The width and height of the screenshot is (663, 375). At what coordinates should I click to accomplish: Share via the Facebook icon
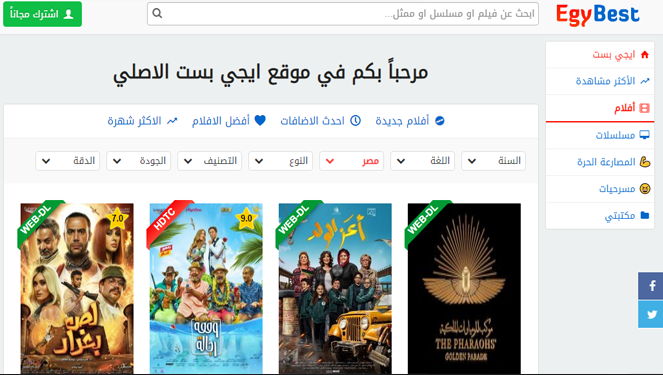(651, 286)
